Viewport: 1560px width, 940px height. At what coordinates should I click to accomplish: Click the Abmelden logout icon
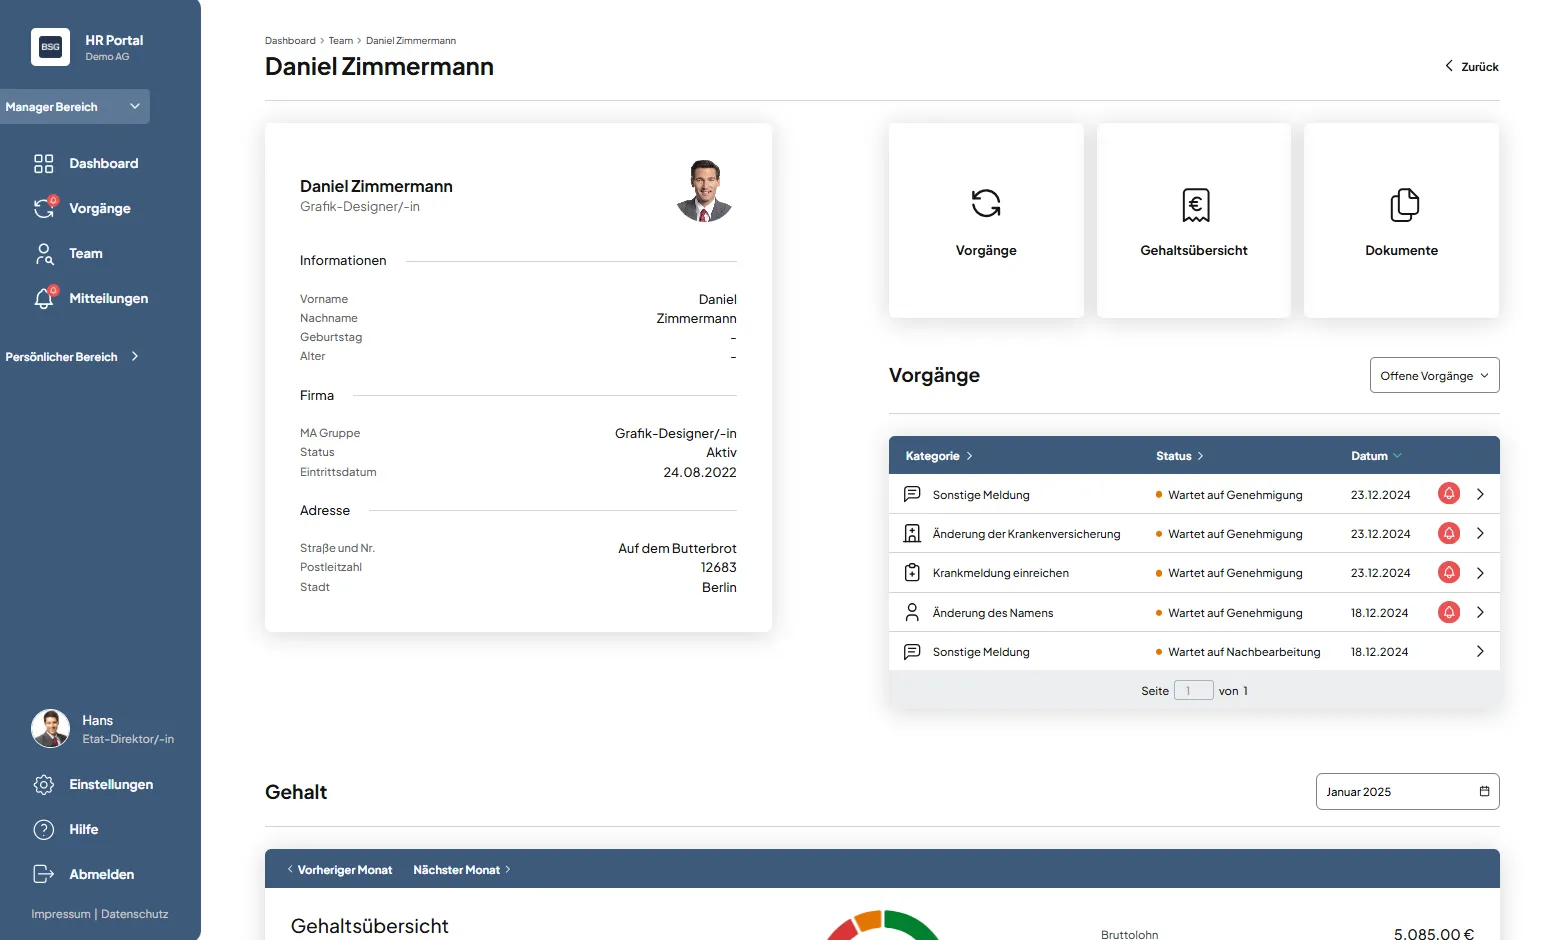[x=44, y=874]
